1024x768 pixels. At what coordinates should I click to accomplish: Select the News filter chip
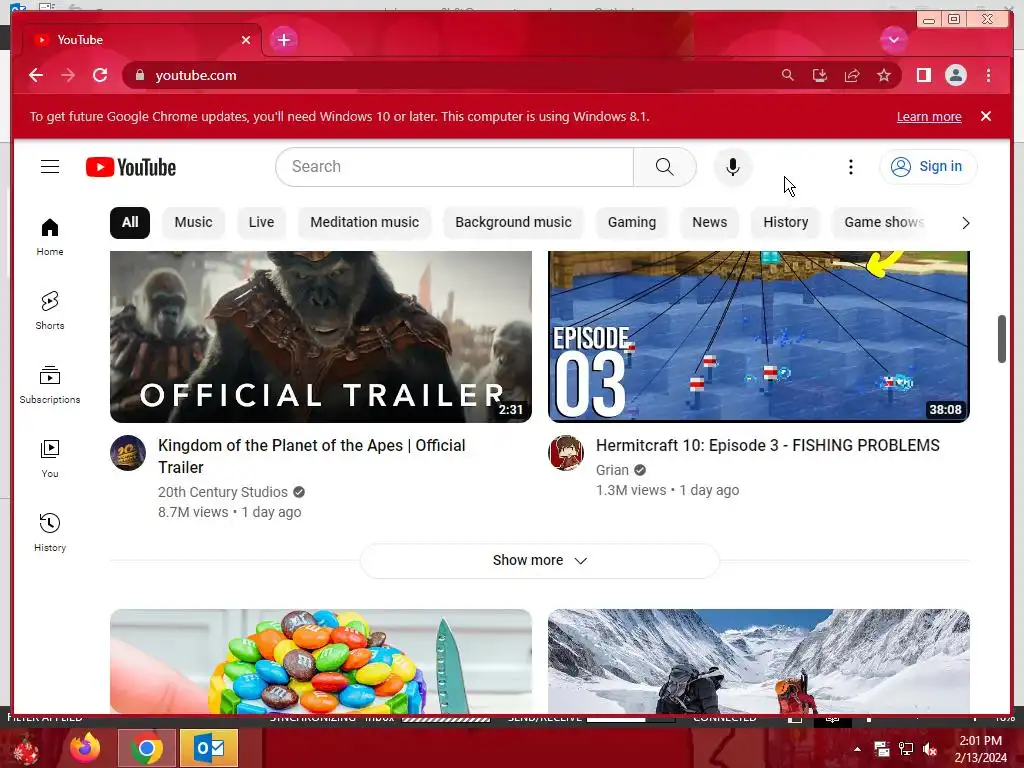click(x=709, y=222)
